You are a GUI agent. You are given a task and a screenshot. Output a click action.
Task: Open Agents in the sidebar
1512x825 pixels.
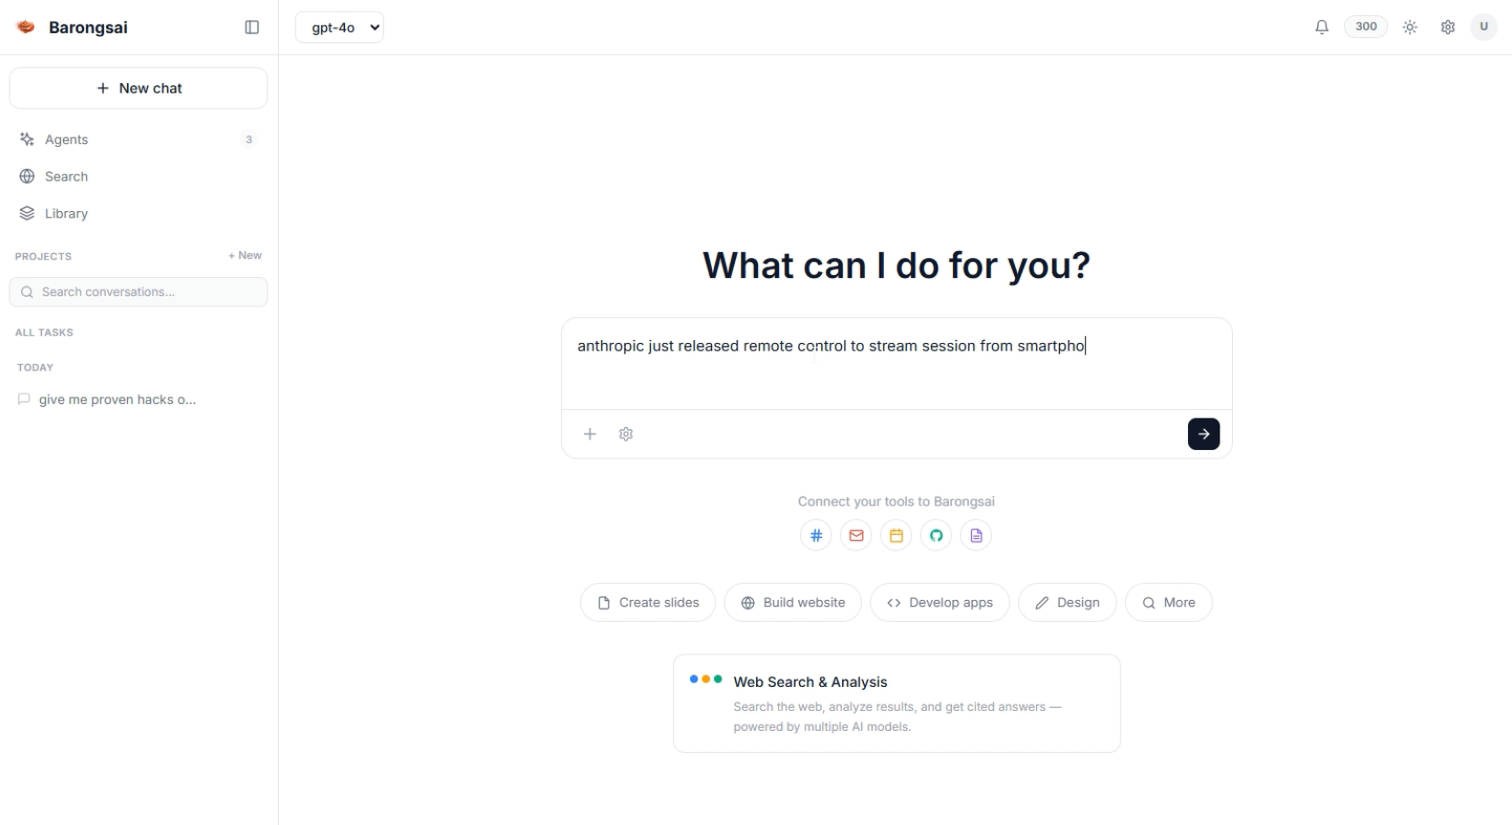[x=138, y=139]
